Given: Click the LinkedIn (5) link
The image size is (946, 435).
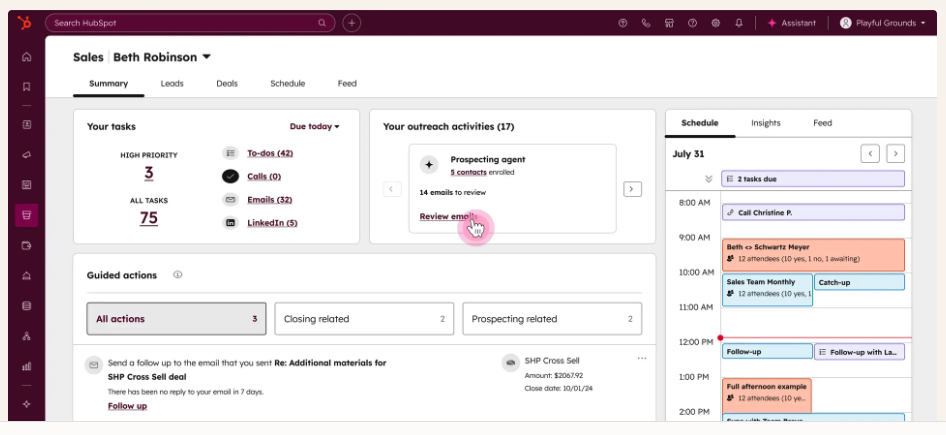Looking at the screenshot, I should [x=272, y=223].
